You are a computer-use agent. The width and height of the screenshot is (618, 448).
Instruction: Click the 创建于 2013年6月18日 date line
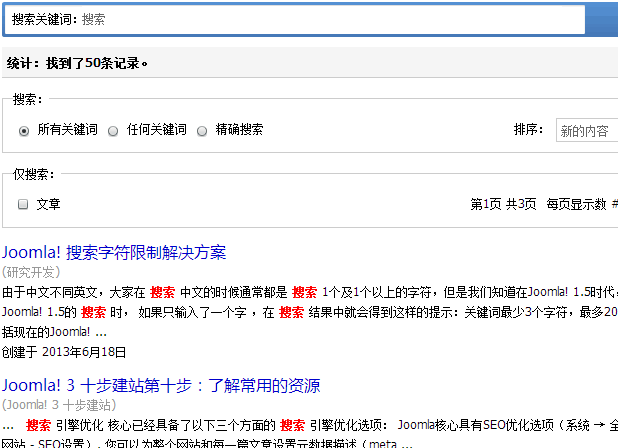(x=64, y=351)
